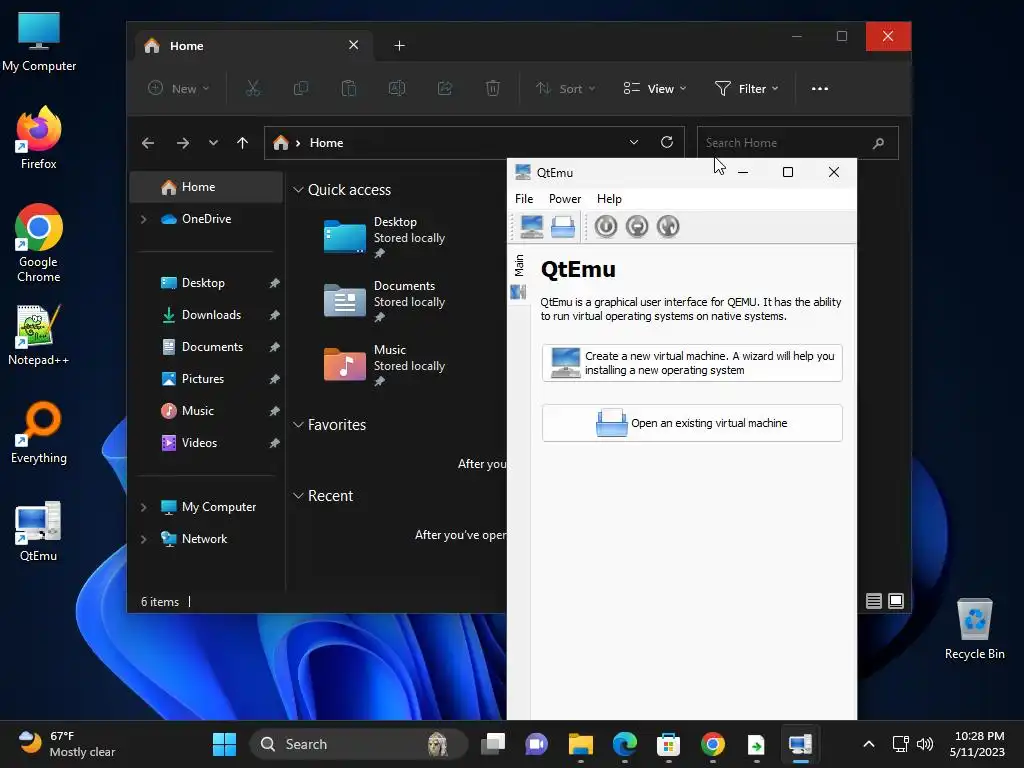Unpin Desktop via its pin icon in sidebar
Image resolution: width=1024 pixels, height=768 pixels.
click(274, 283)
